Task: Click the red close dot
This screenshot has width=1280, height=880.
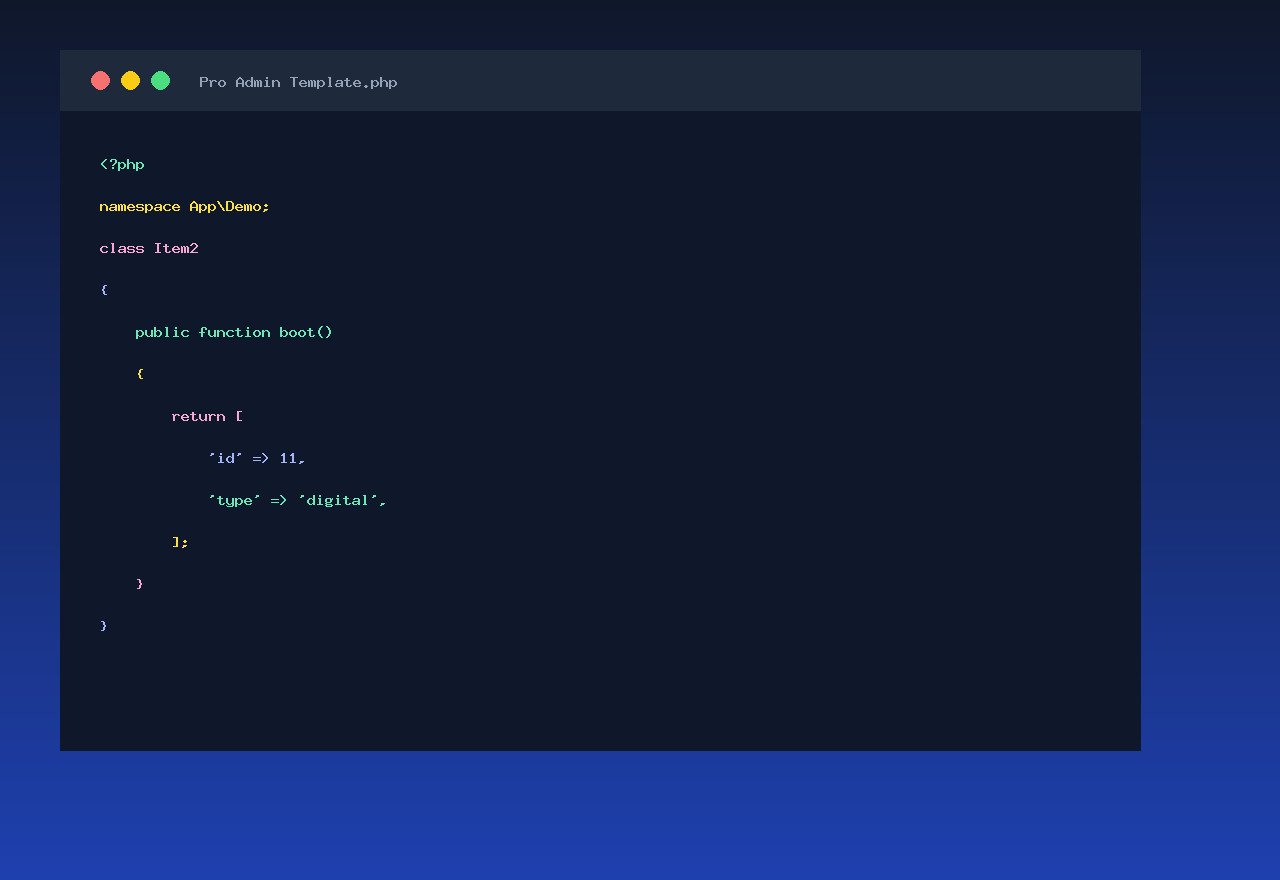Action: [100, 81]
